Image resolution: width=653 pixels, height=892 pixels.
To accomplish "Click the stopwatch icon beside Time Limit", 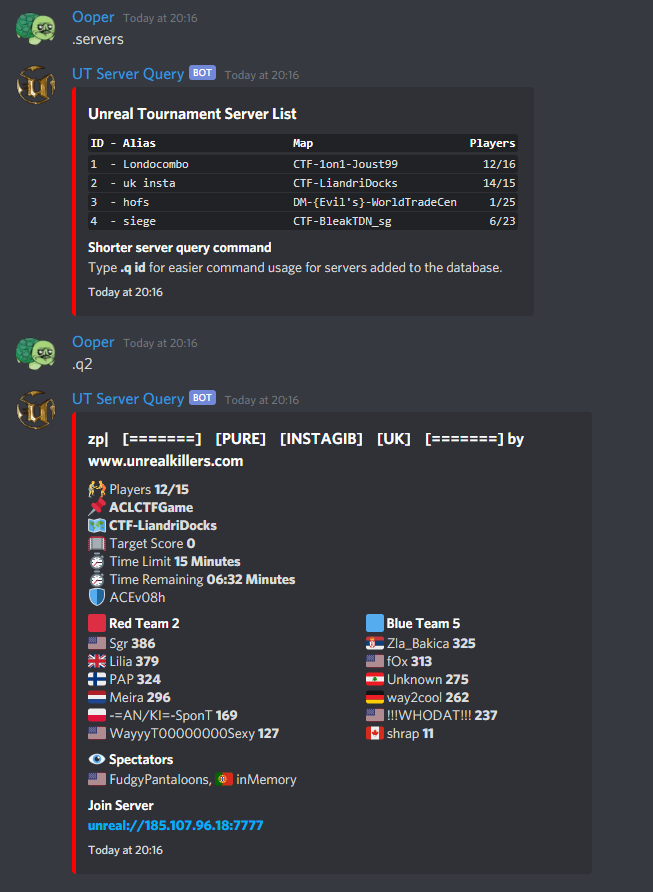I will tap(97, 561).
